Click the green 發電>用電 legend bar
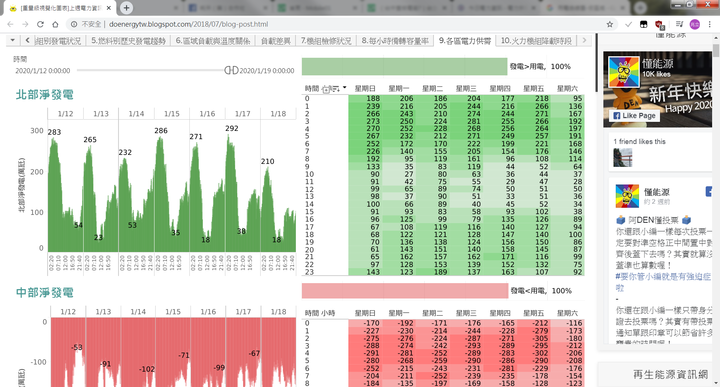This screenshot has width=720, height=387. 404,67
